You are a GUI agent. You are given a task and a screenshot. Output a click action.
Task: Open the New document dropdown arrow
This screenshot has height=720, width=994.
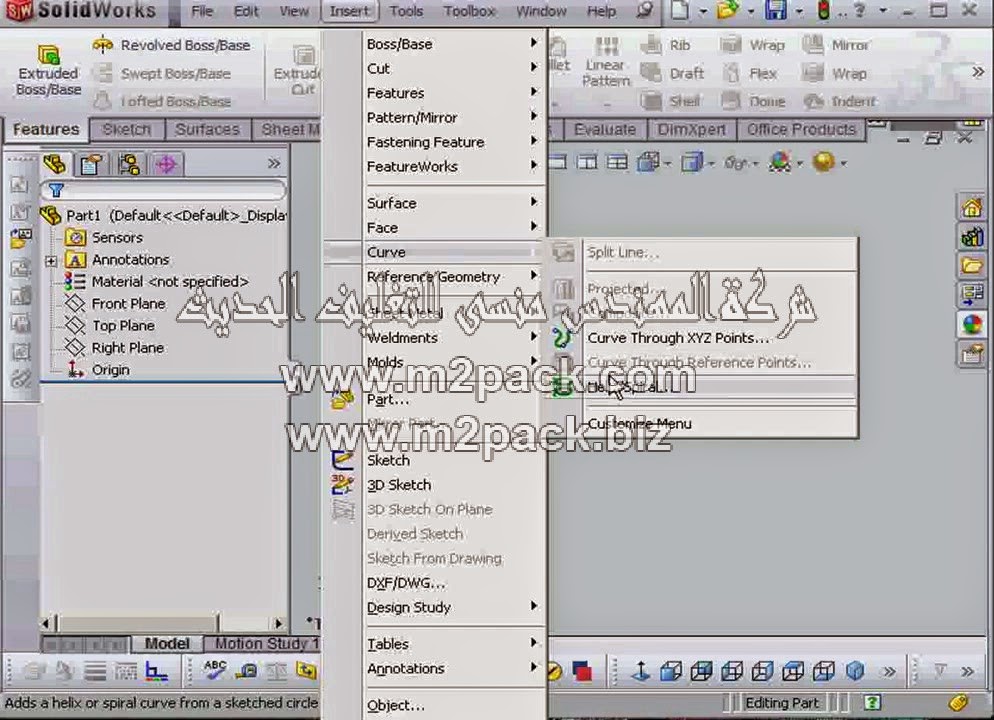click(x=703, y=11)
